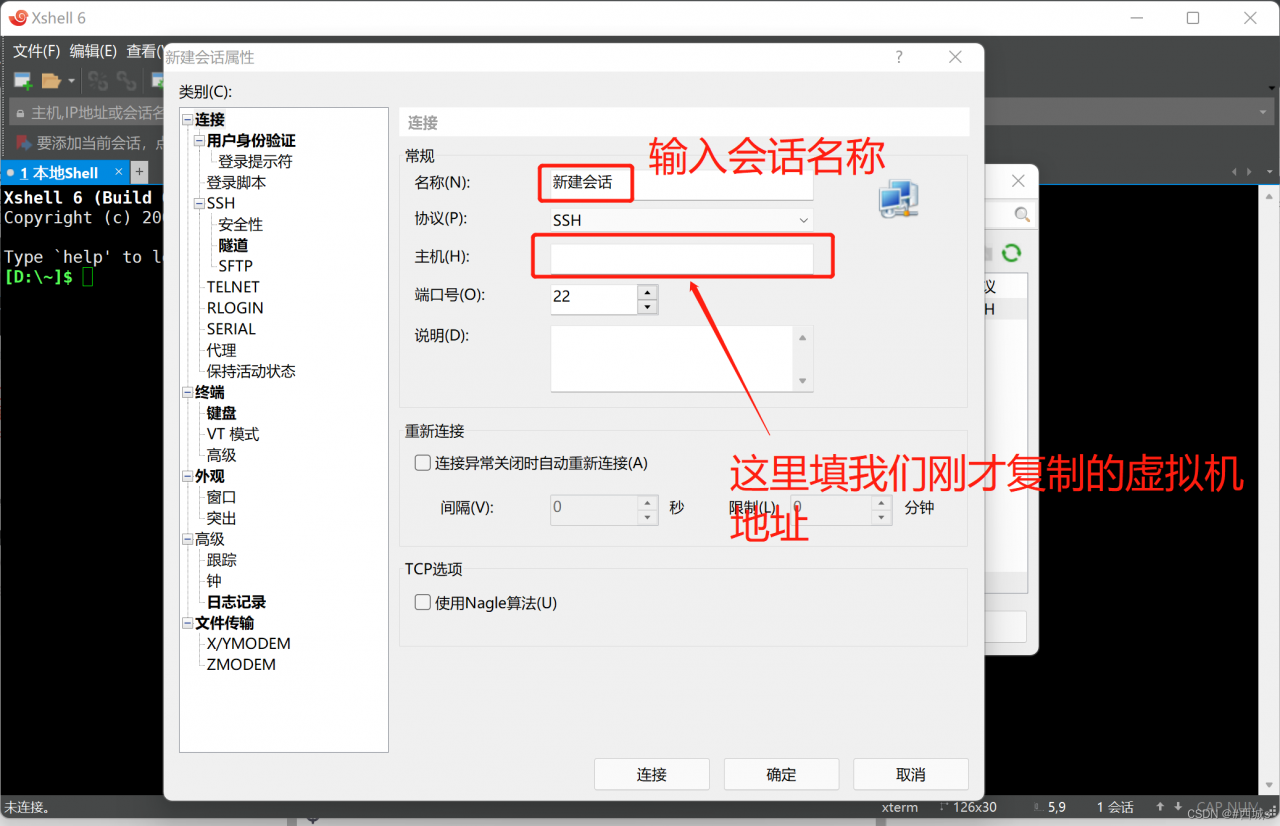Select X/YMODEM in the category tree
Viewport: 1280px width, 826px height.
(x=249, y=644)
